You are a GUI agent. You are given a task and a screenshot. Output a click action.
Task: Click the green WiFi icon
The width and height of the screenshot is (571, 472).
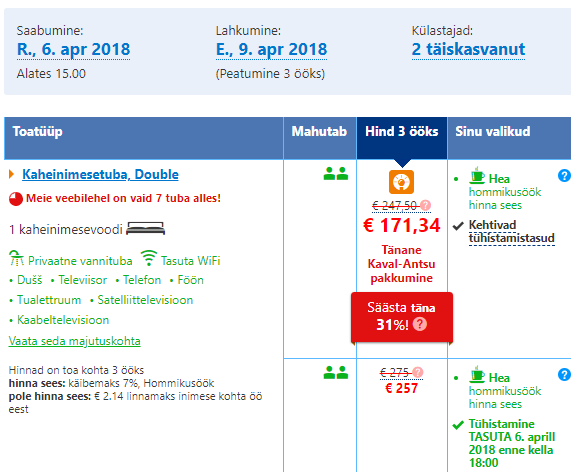(149, 258)
